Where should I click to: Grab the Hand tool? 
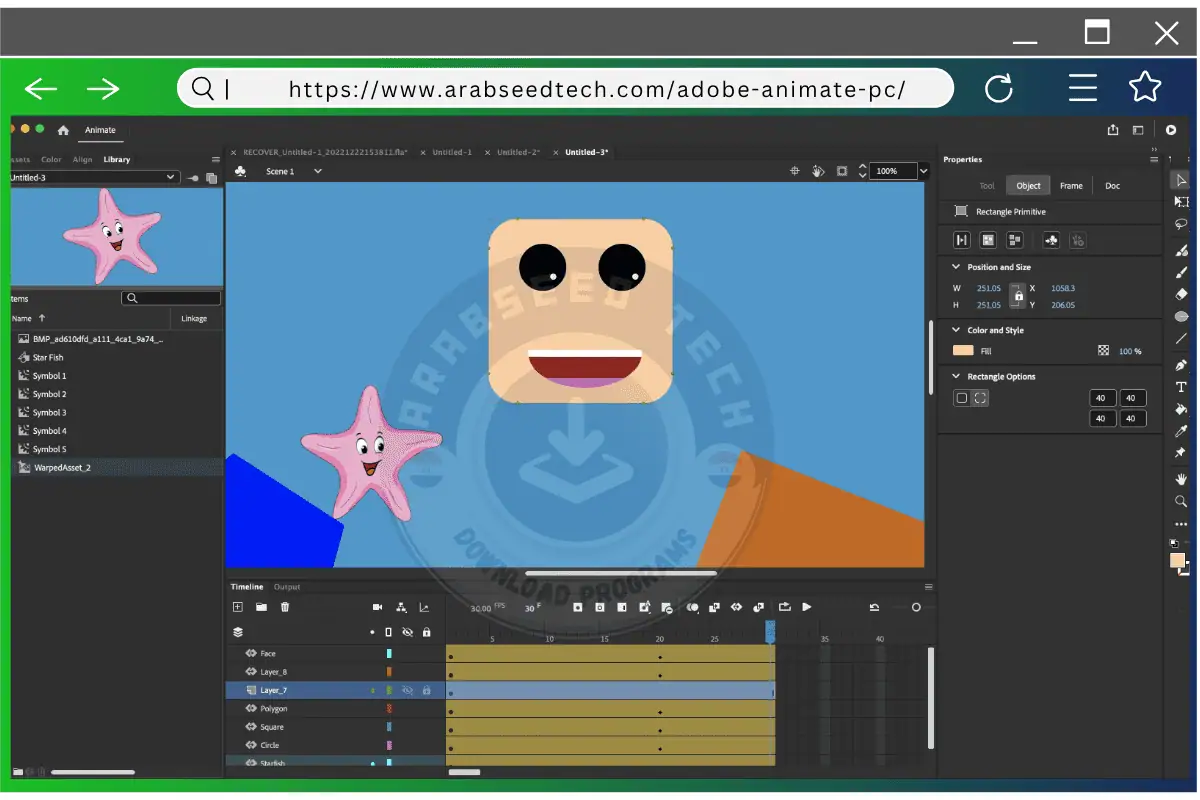(x=1181, y=481)
